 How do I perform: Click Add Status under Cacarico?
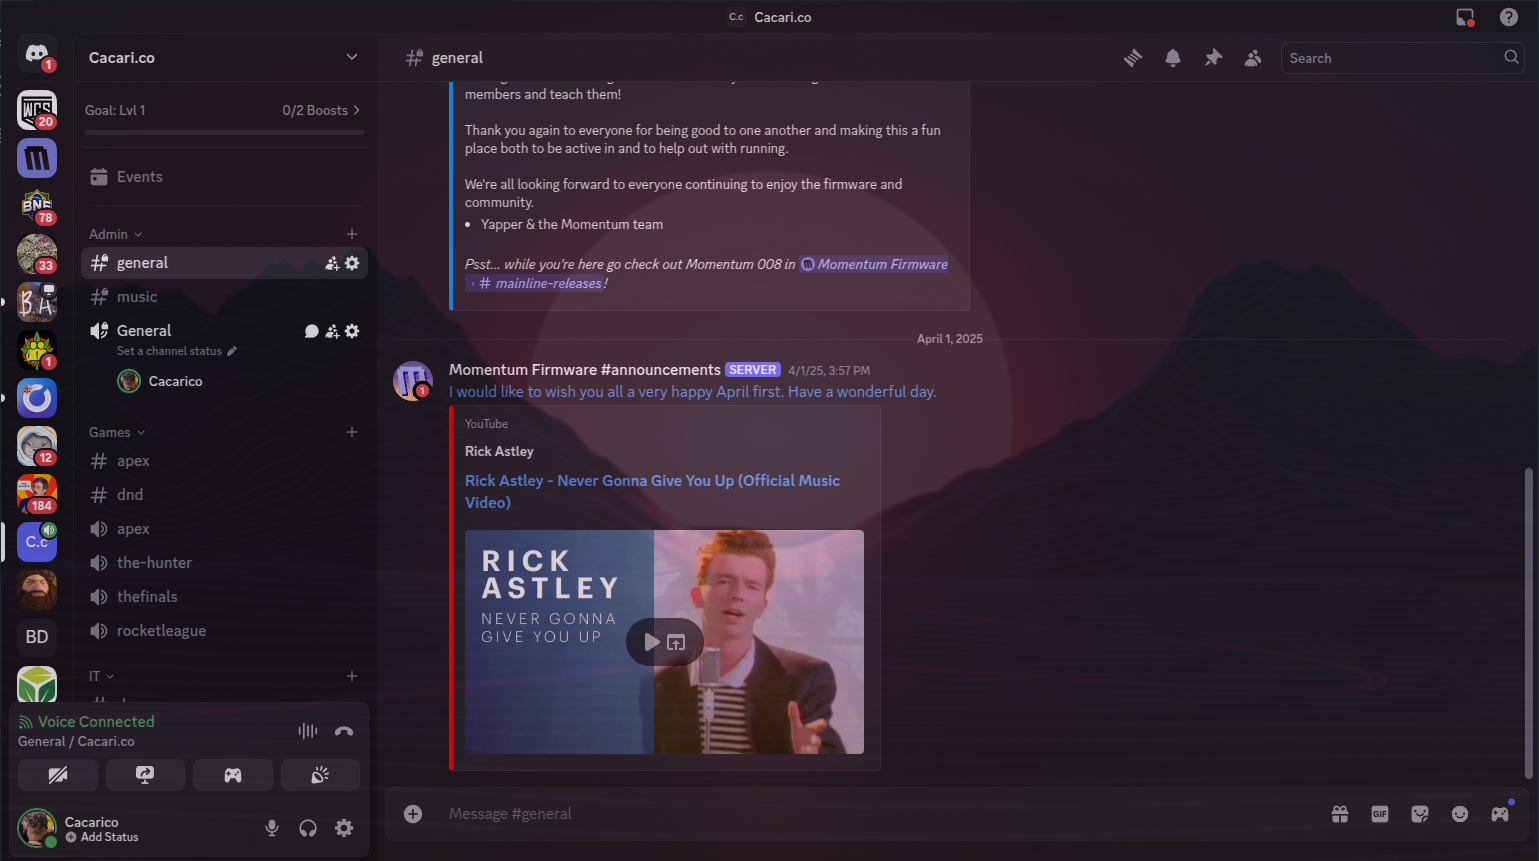102,837
